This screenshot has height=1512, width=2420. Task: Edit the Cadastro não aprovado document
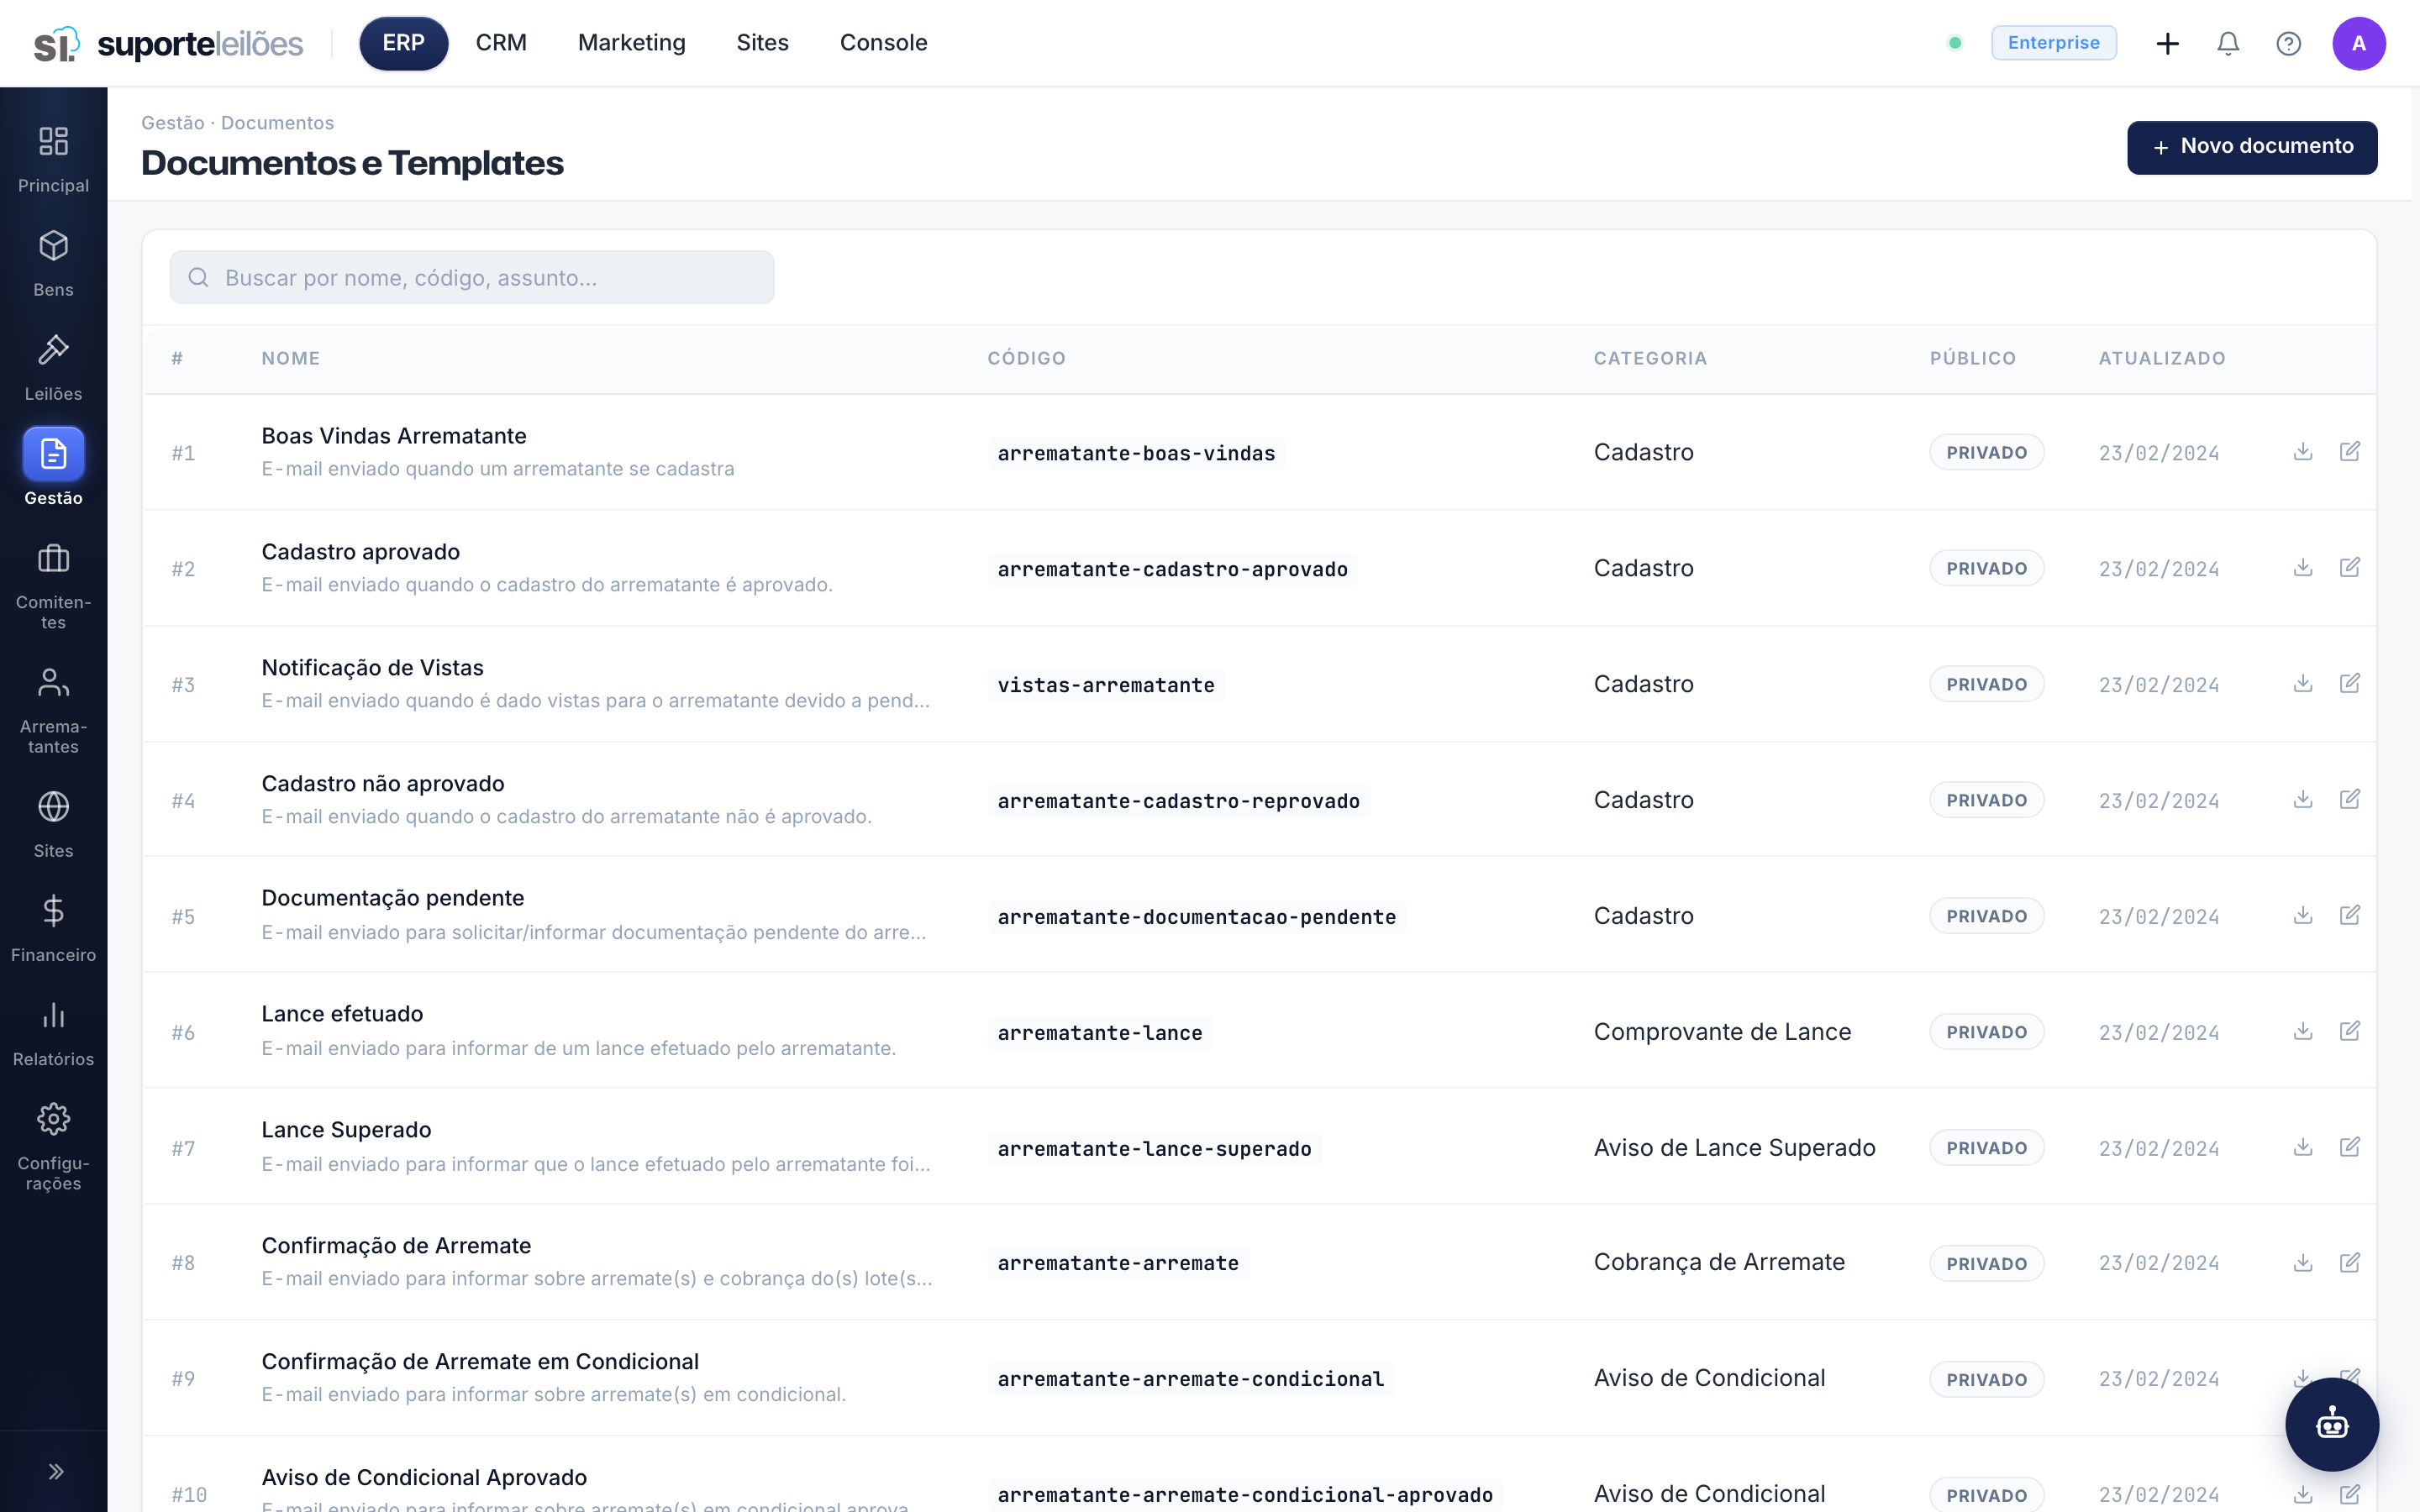coord(2350,799)
